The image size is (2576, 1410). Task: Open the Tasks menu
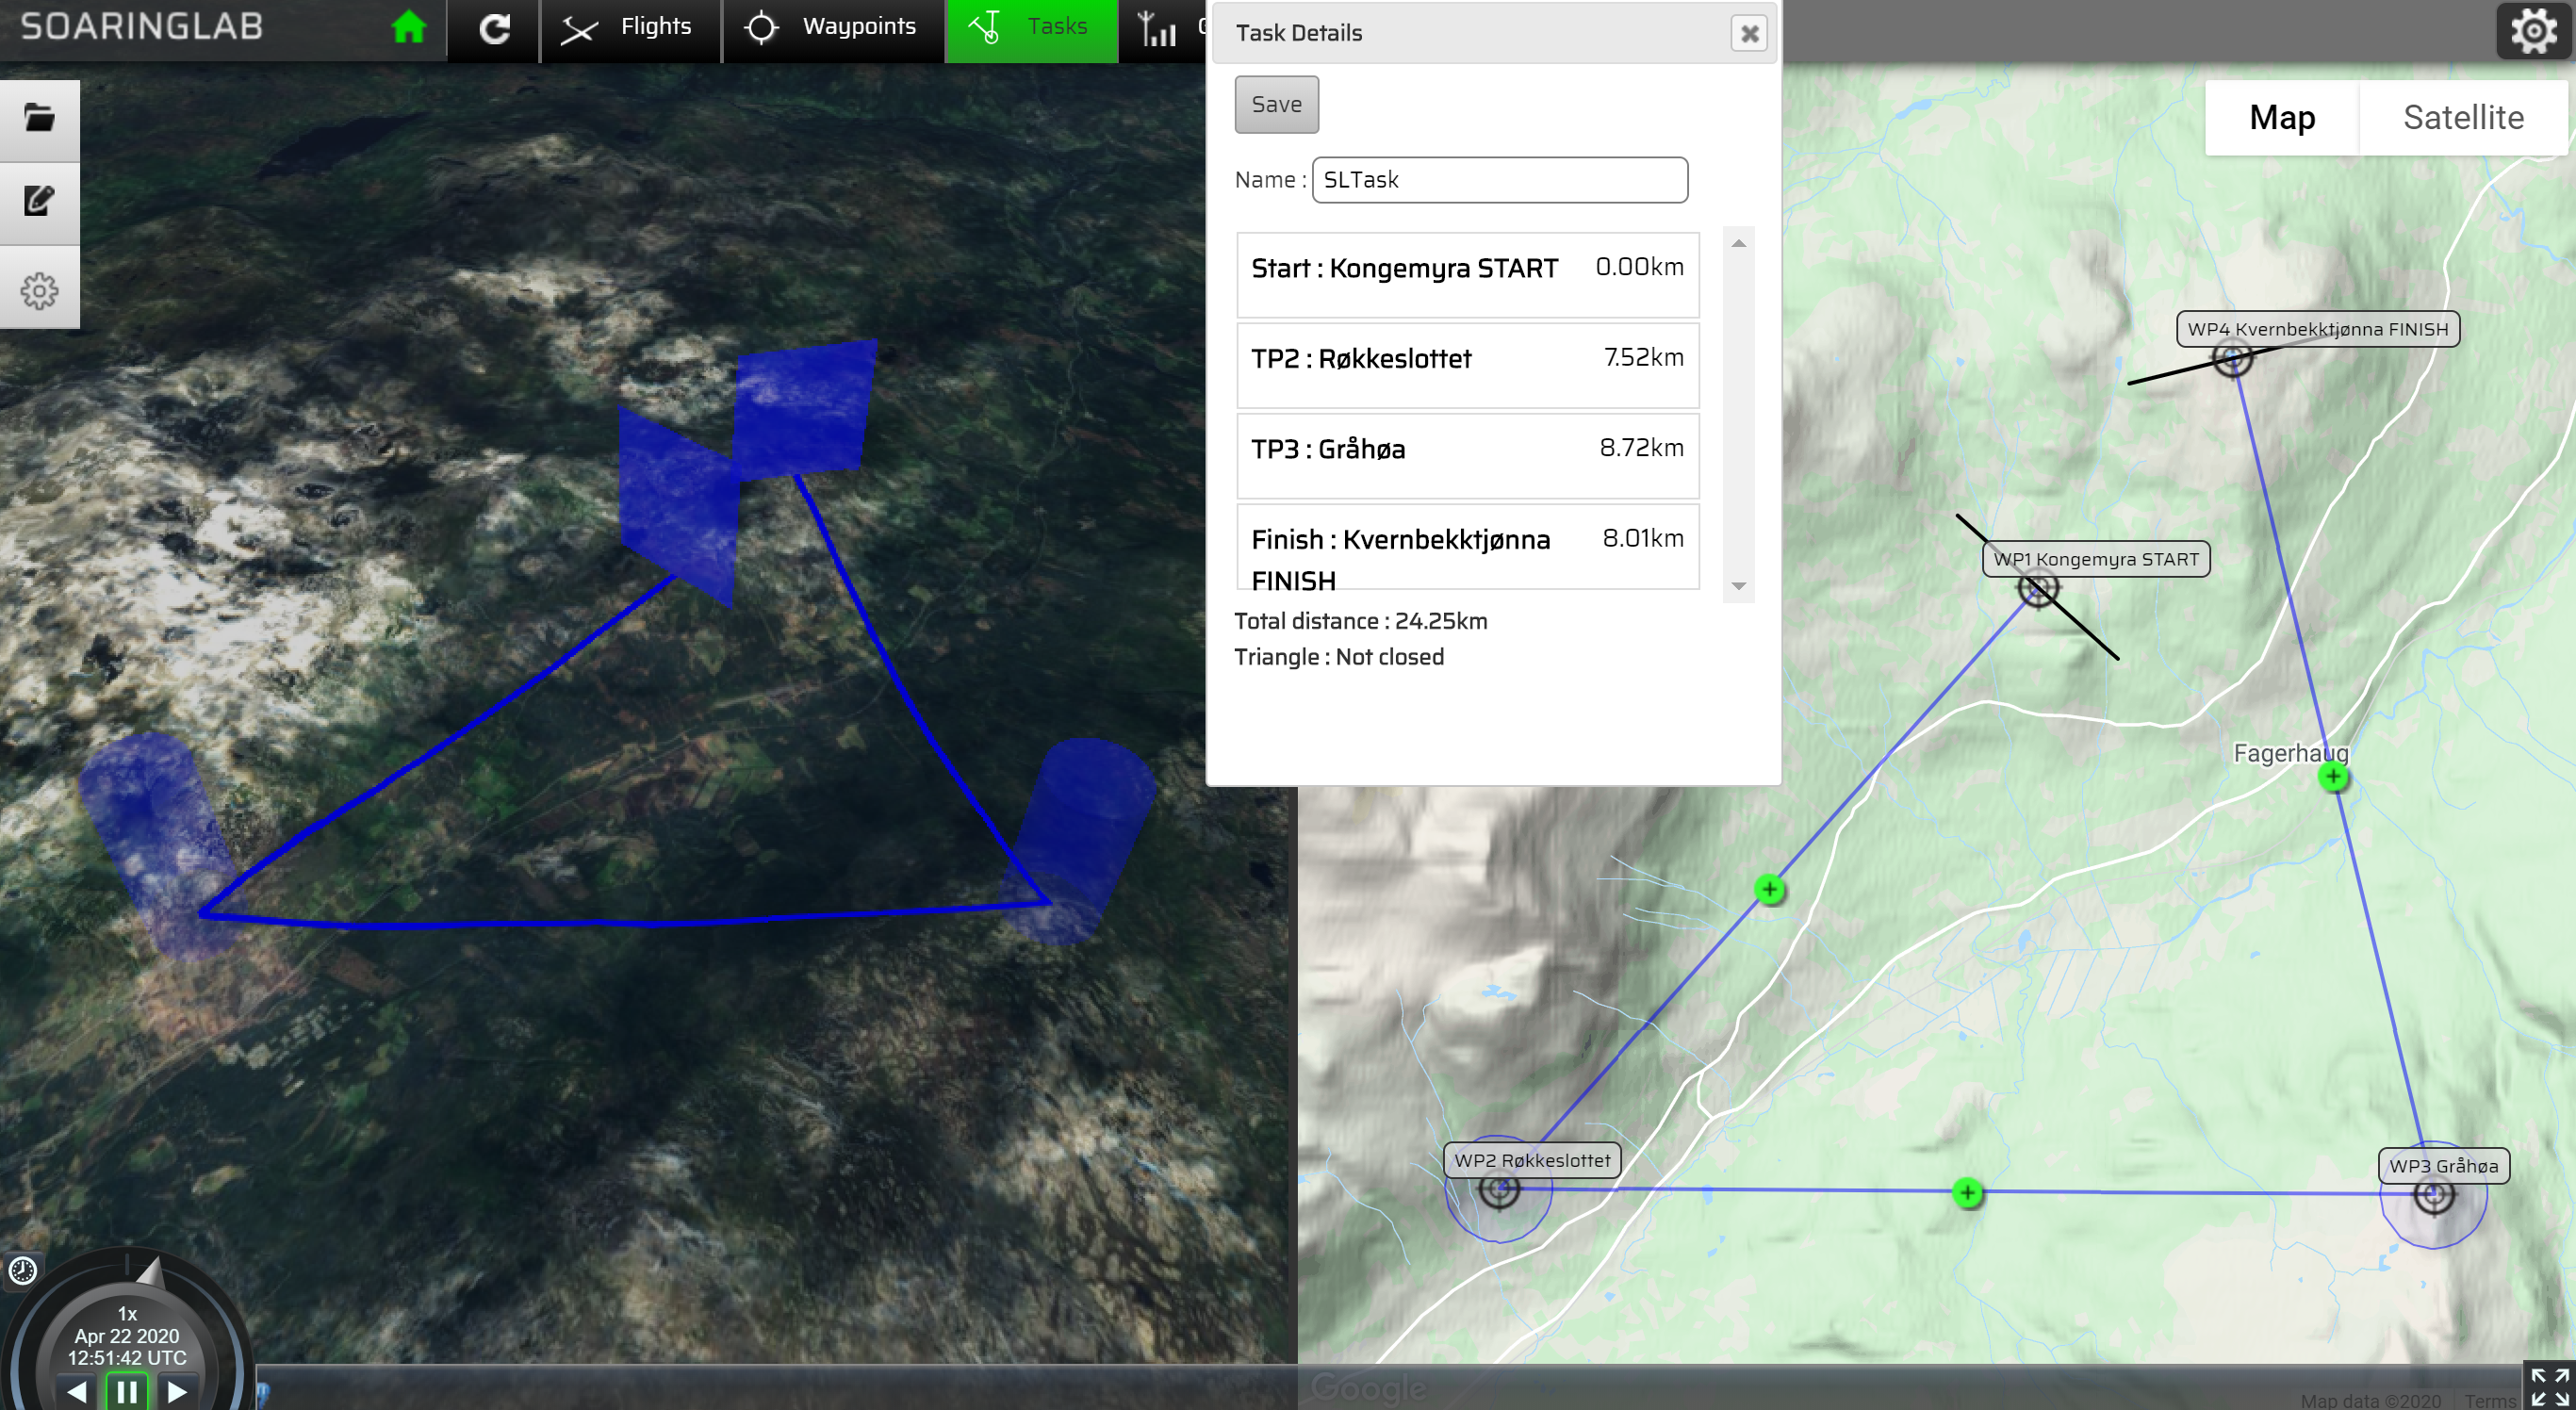pos(1031,29)
